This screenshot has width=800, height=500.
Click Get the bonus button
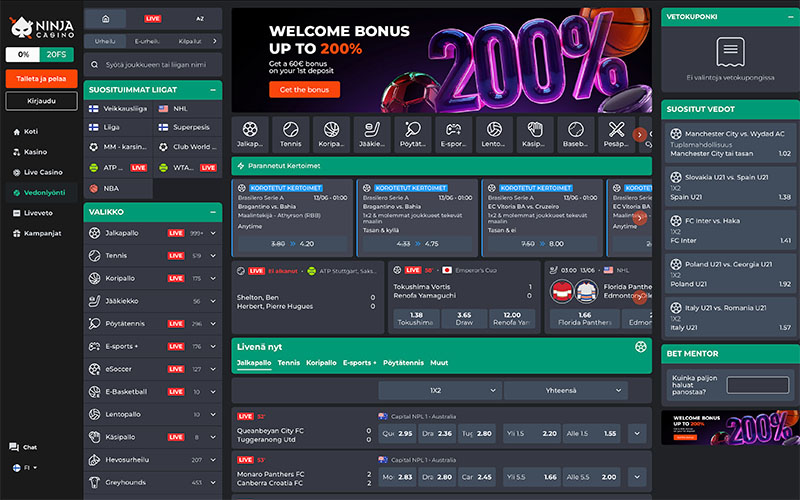(304, 89)
